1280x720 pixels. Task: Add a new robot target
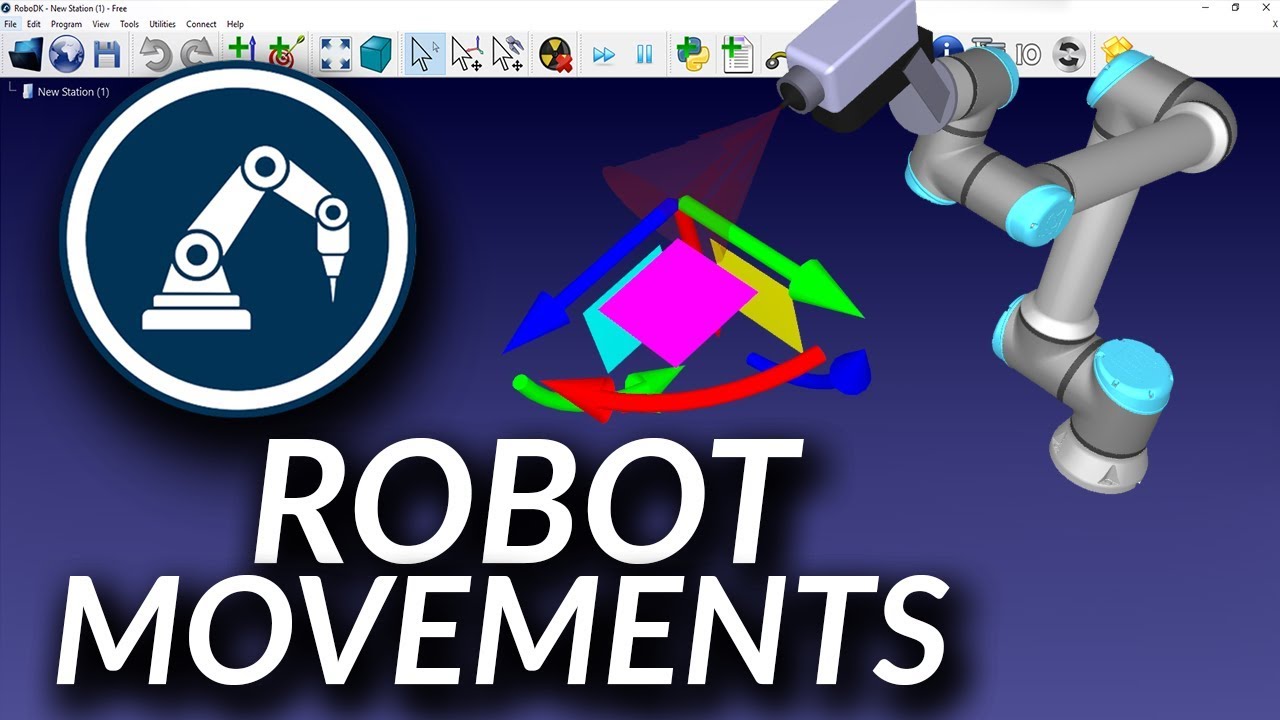284,54
